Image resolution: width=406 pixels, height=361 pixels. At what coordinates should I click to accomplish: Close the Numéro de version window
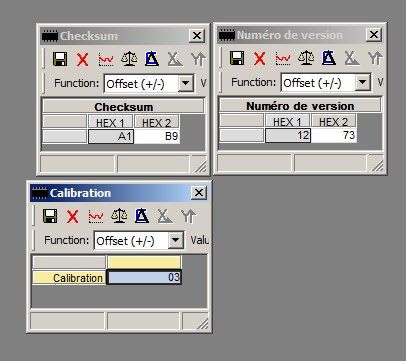[x=374, y=34]
